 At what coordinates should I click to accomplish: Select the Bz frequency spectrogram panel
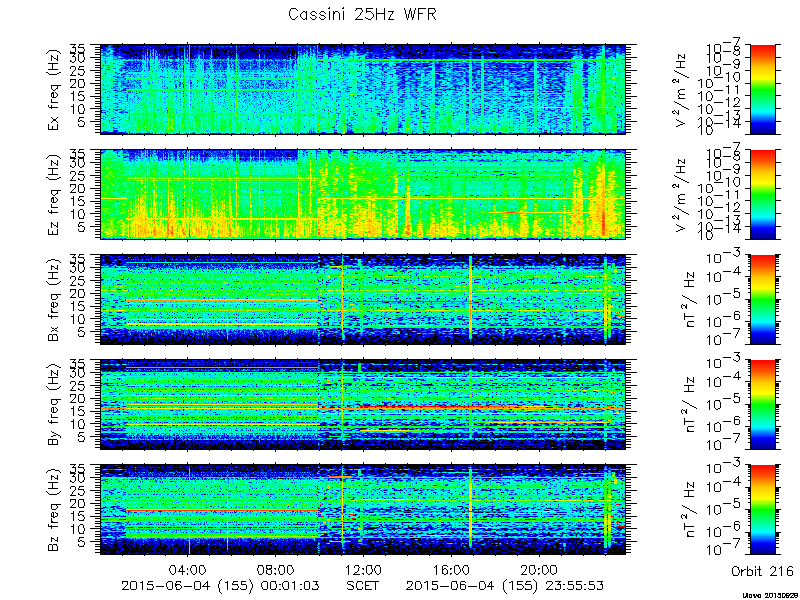pyautogui.click(x=363, y=510)
